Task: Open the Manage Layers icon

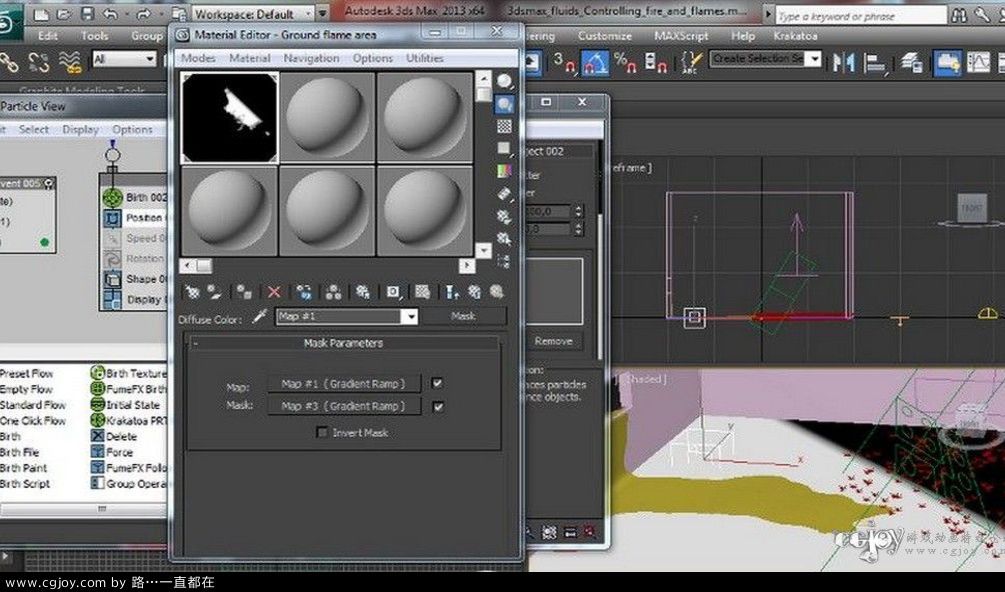Action: 911,62
